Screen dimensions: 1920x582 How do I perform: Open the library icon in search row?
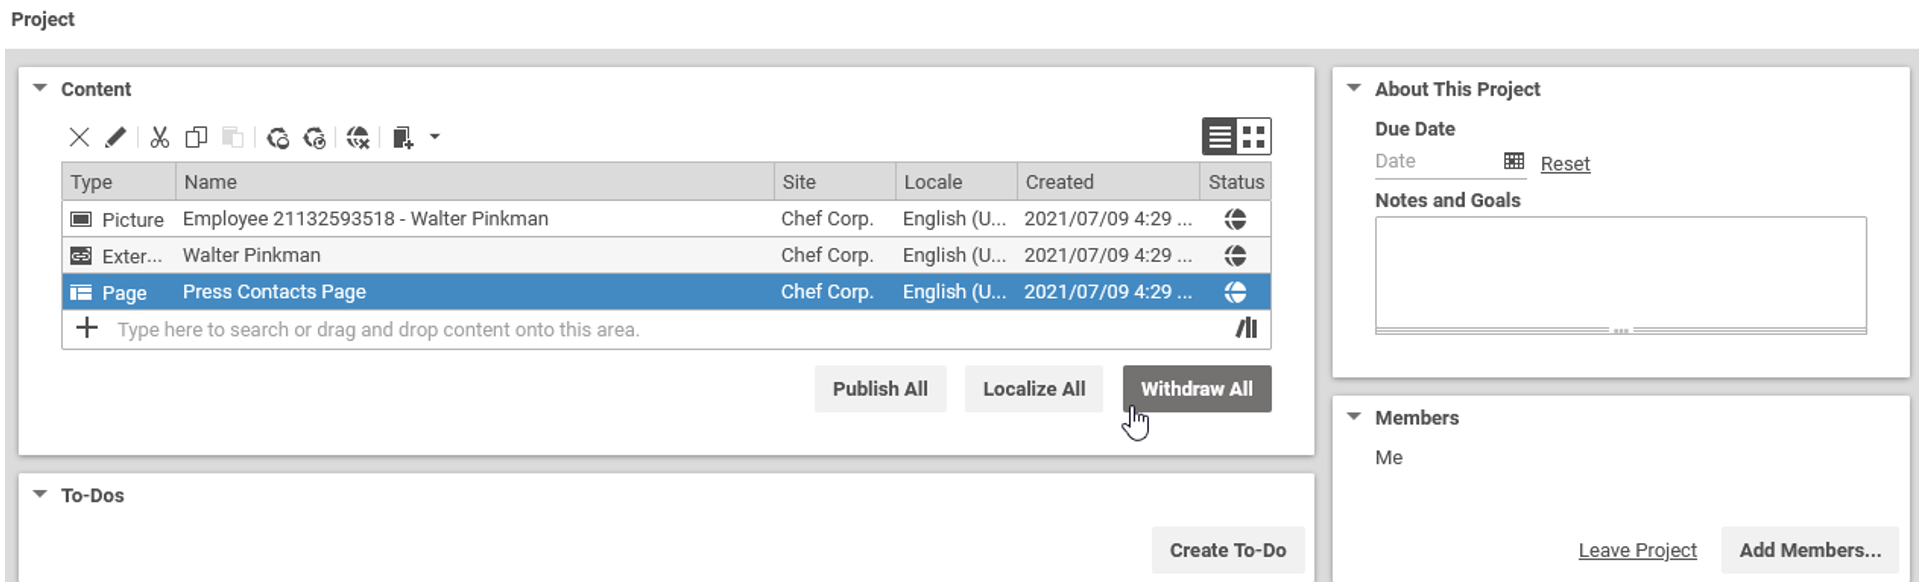1246,328
